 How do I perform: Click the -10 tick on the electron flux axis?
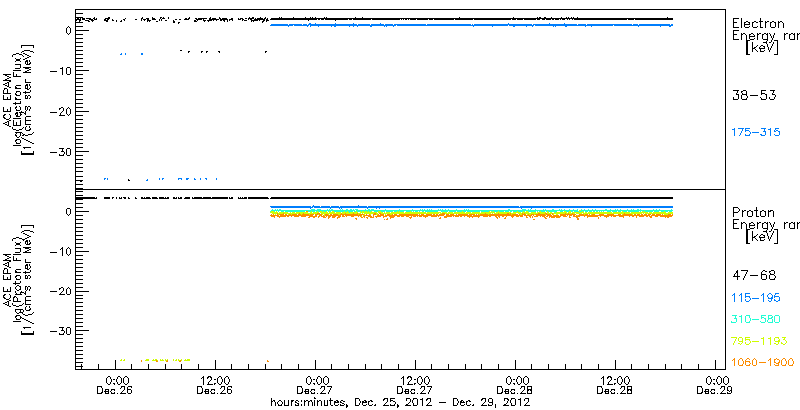[x=59, y=70]
